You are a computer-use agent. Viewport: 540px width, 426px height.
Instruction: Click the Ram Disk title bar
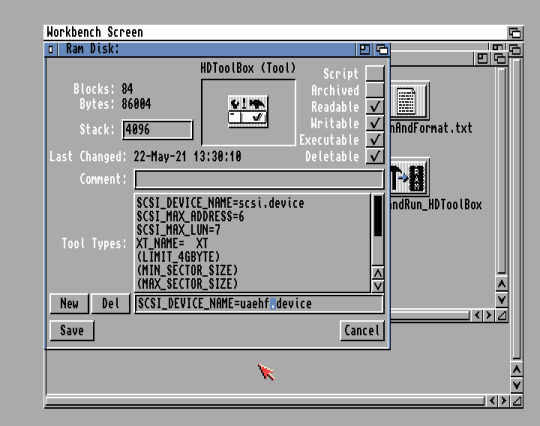tap(207, 49)
